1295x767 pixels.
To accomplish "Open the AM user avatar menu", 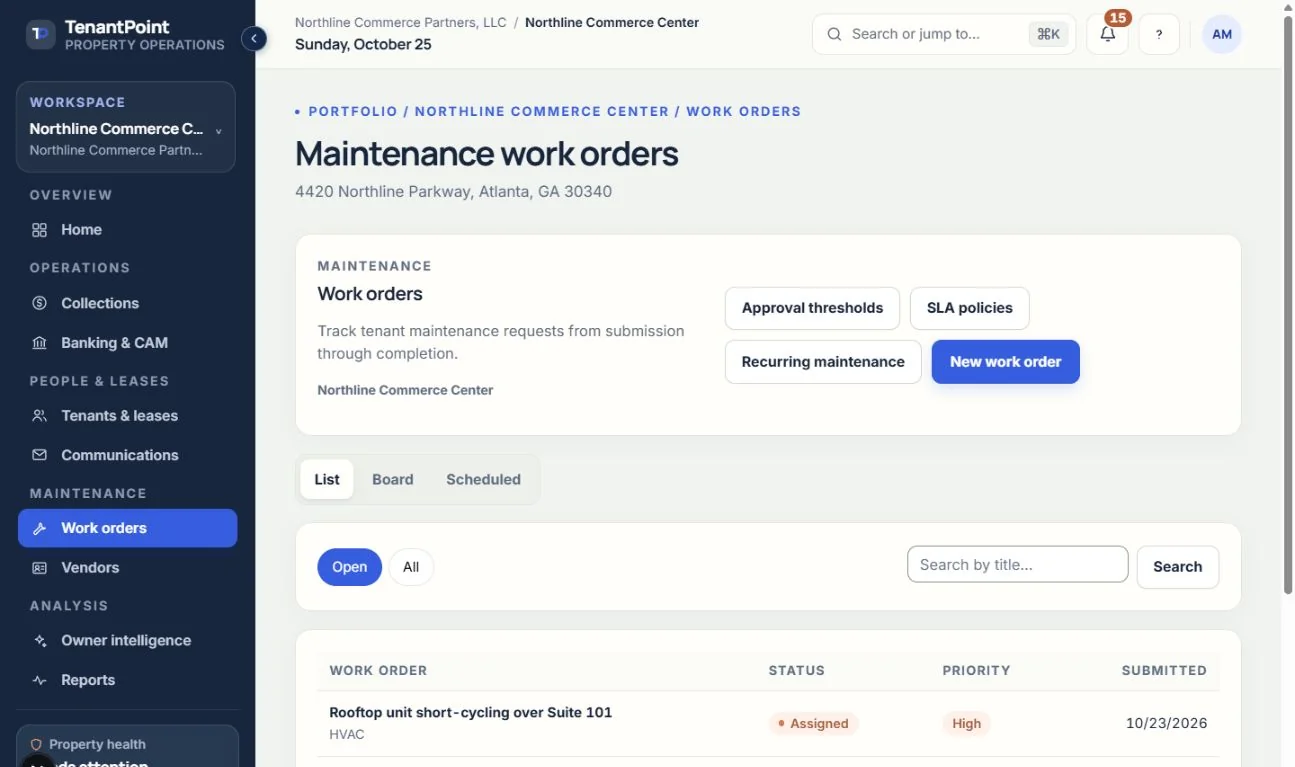I will (1221, 34).
